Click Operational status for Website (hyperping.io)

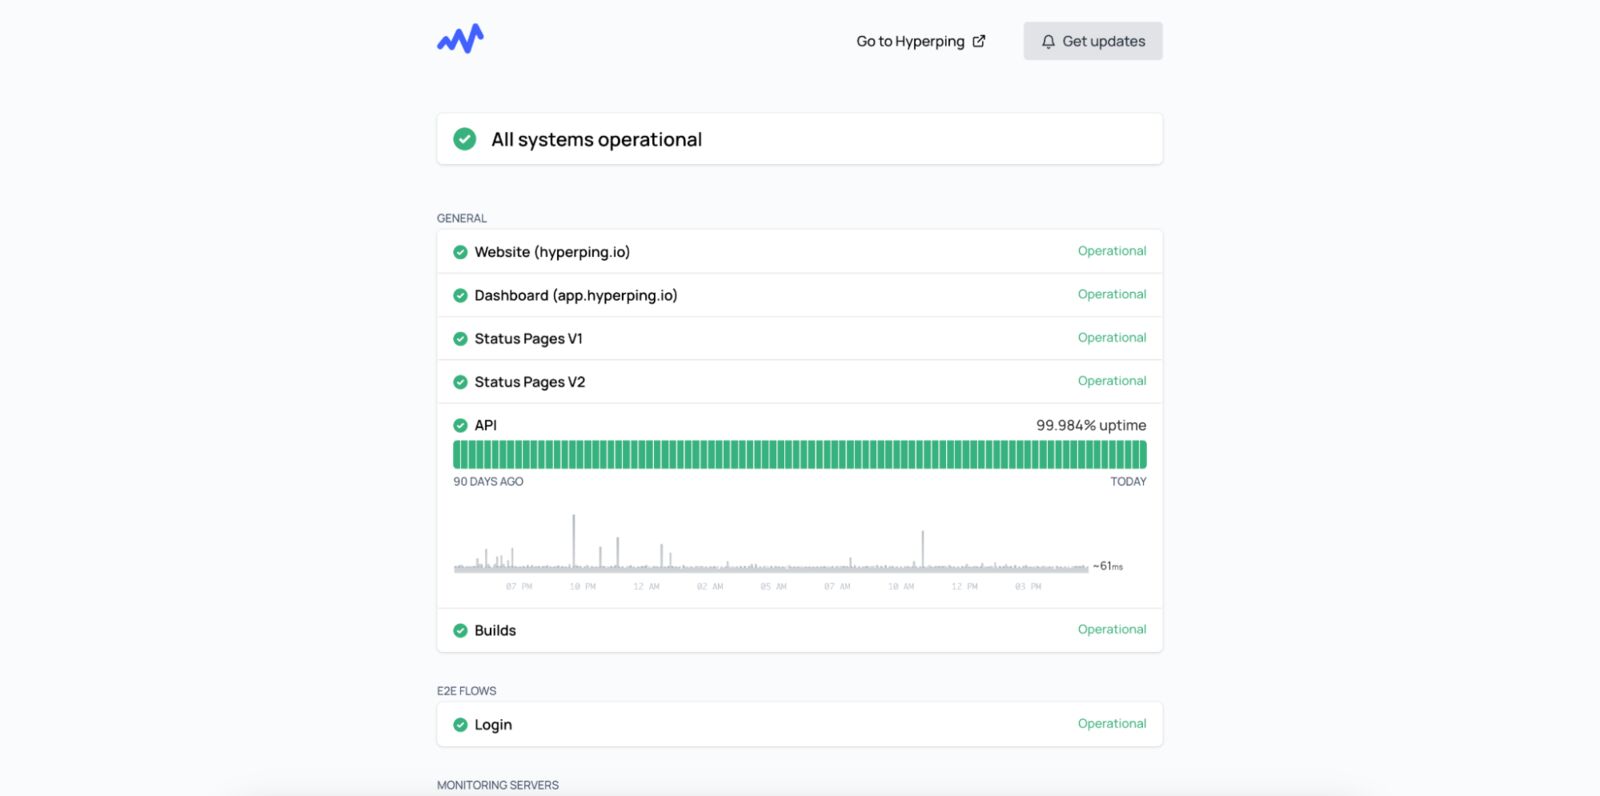[x=1112, y=251]
